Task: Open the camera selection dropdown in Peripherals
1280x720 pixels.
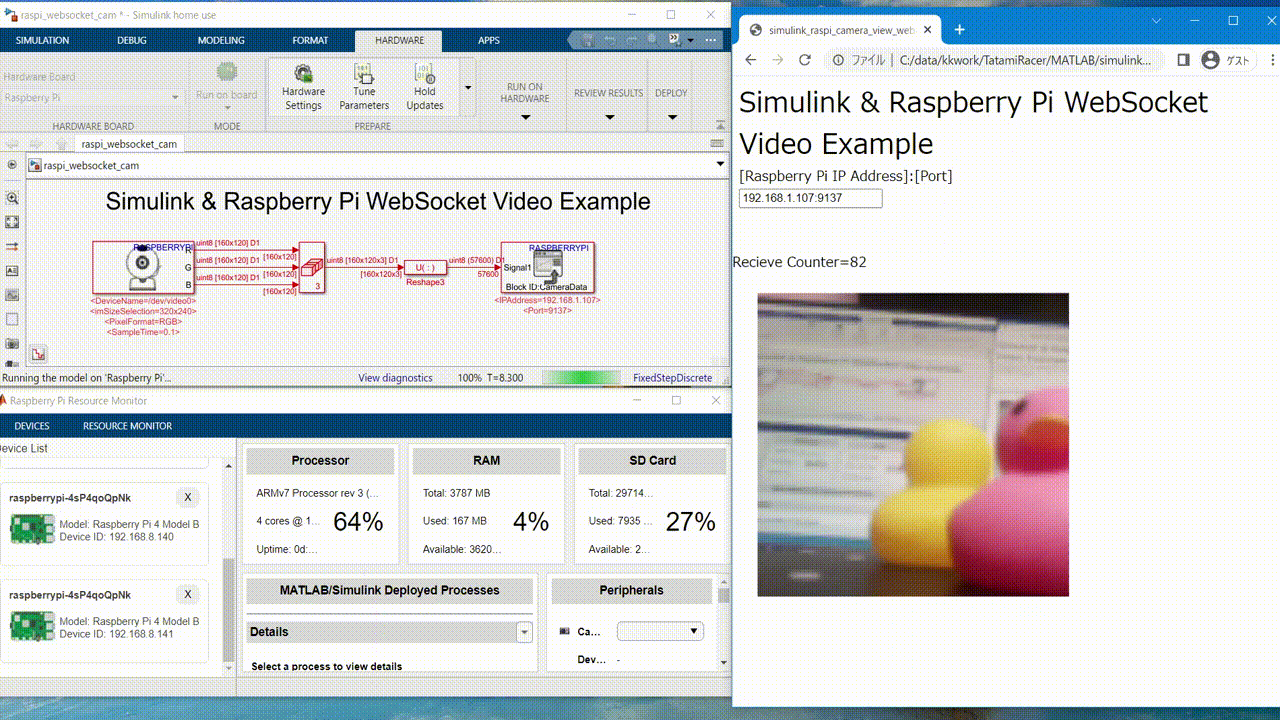Action: click(660, 631)
